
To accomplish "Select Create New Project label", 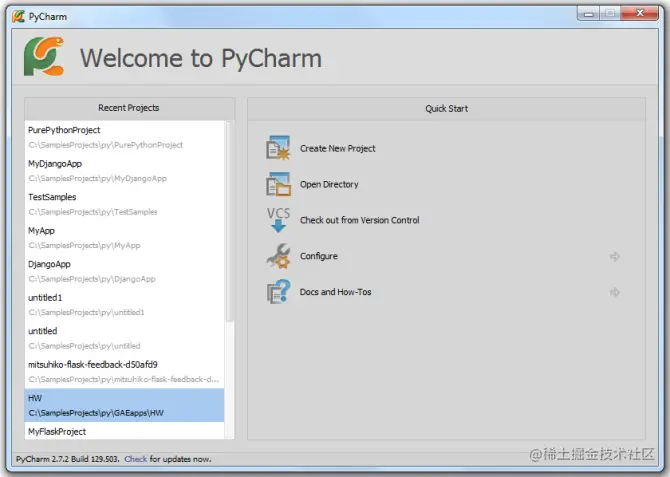I will tap(338, 148).
